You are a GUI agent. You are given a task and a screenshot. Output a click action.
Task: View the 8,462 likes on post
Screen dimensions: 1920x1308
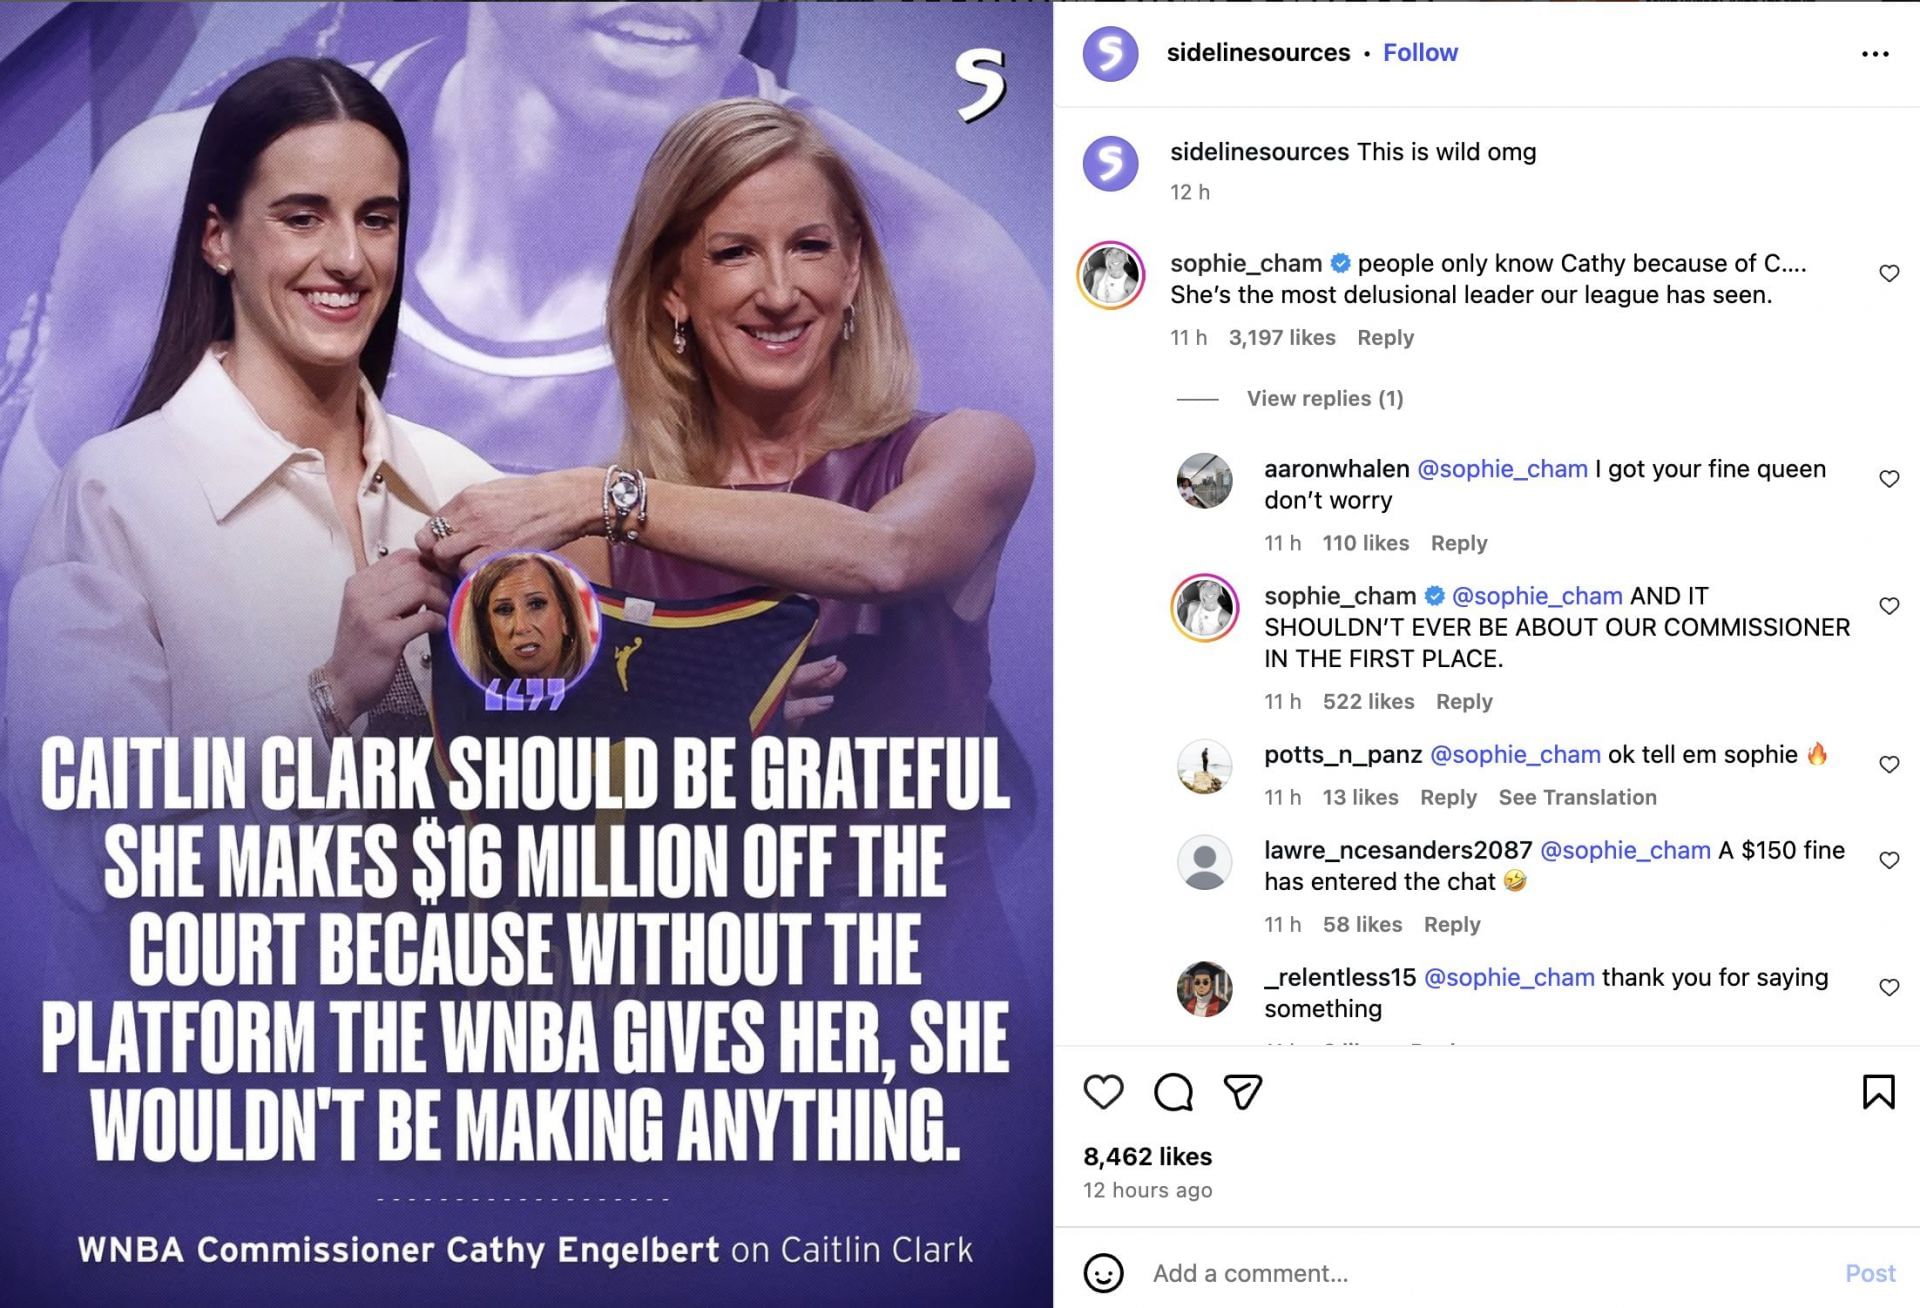pyautogui.click(x=1147, y=1157)
